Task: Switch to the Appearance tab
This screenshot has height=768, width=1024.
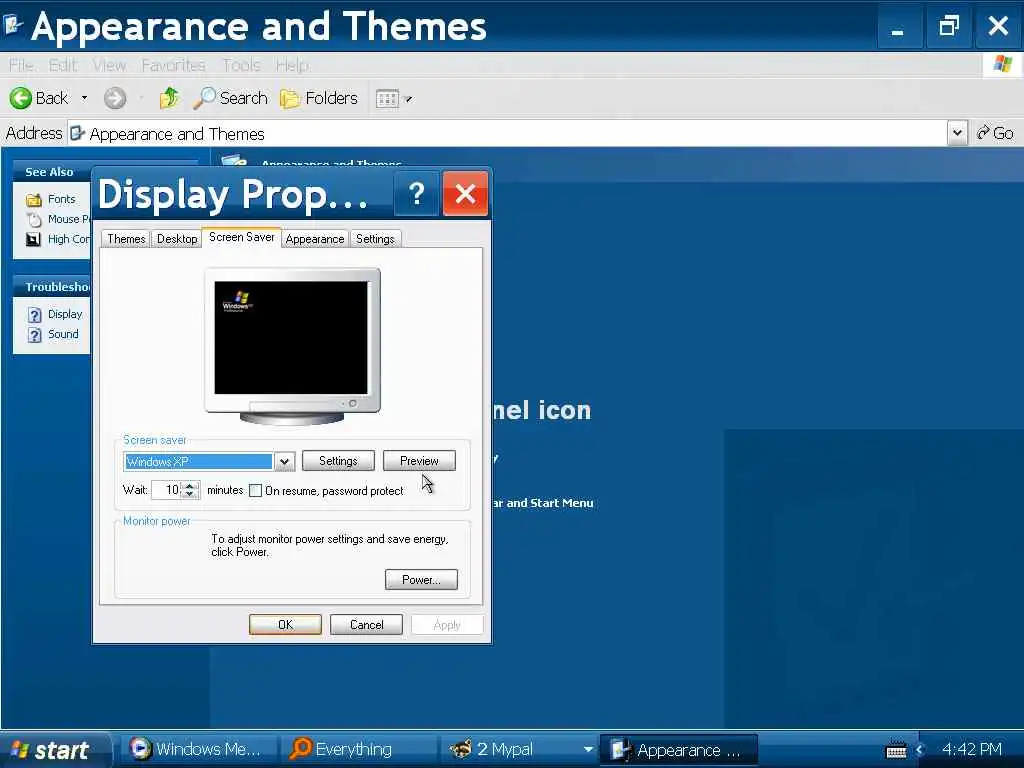Action: [x=315, y=239]
